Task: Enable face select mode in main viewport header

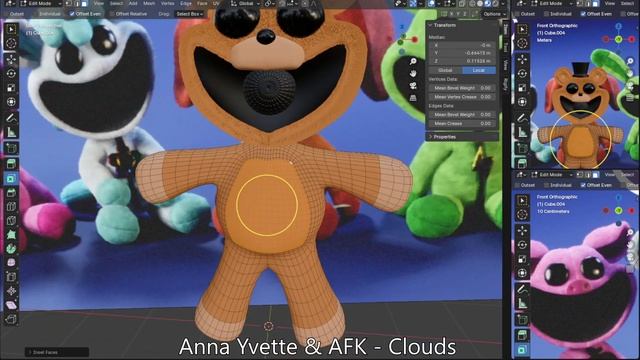Action: 84,4
